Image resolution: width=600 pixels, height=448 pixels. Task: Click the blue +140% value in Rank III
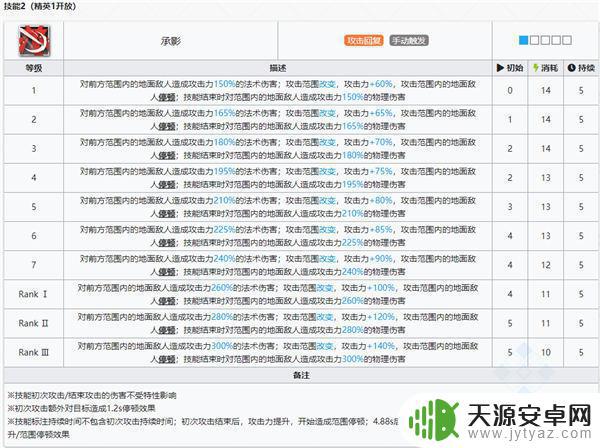[x=381, y=346]
